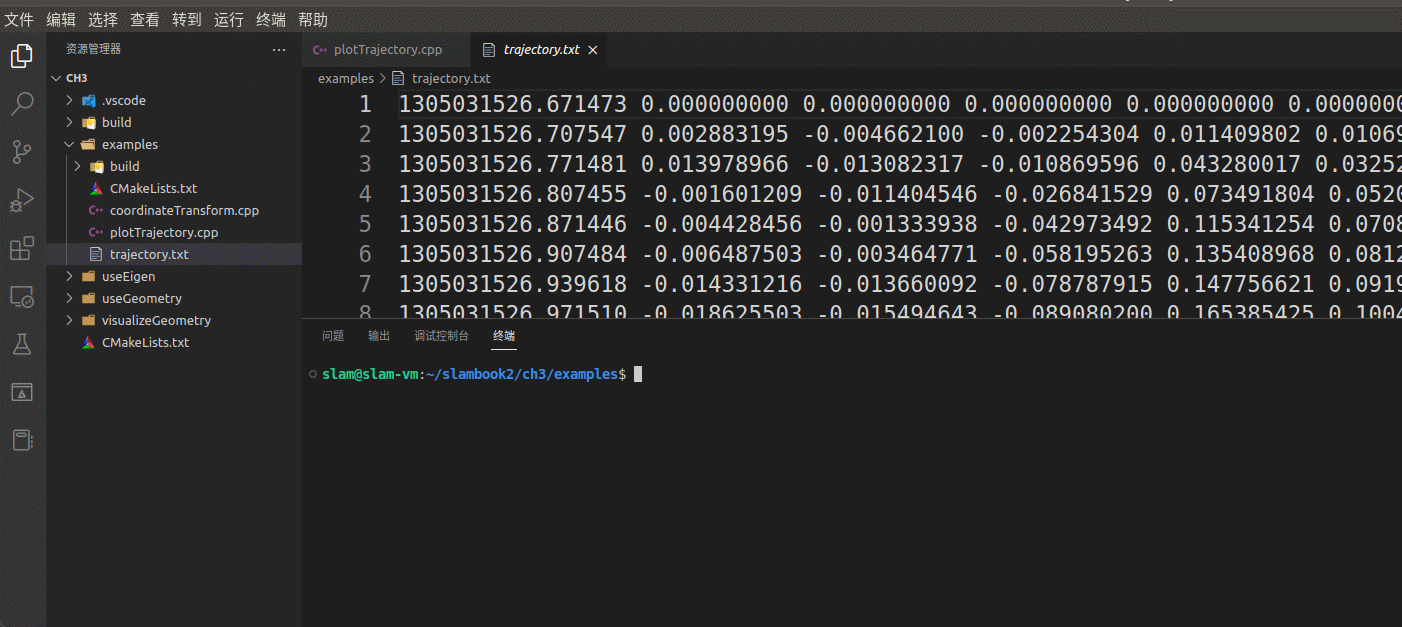Open the Run and Debug icon

pyautogui.click(x=21, y=200)
